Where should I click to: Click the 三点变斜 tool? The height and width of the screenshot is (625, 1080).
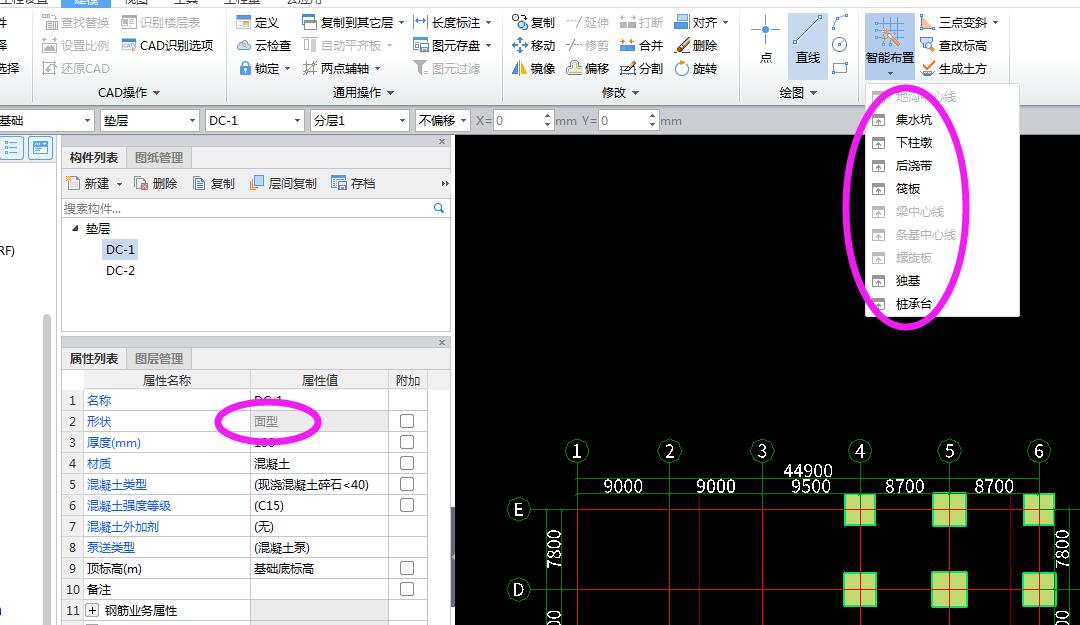pos(959,23)
